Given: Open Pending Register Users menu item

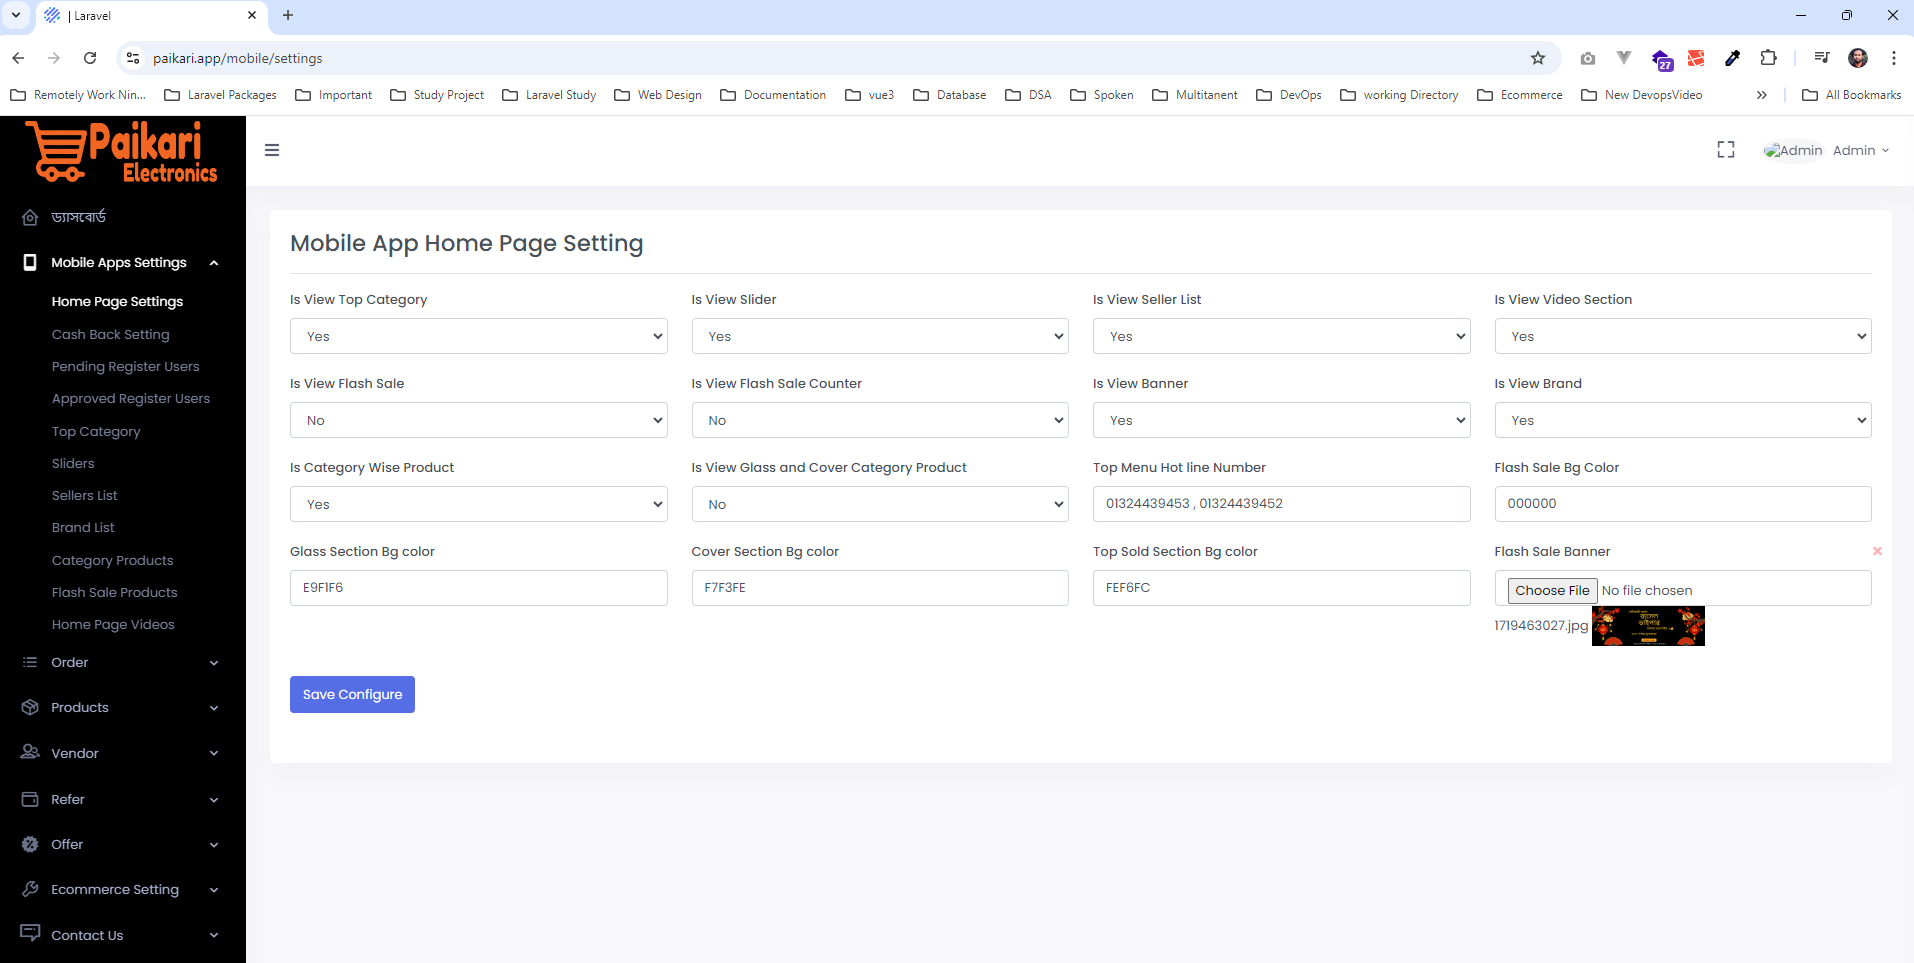Looking at the screenshot, I should tap(125, 366).
